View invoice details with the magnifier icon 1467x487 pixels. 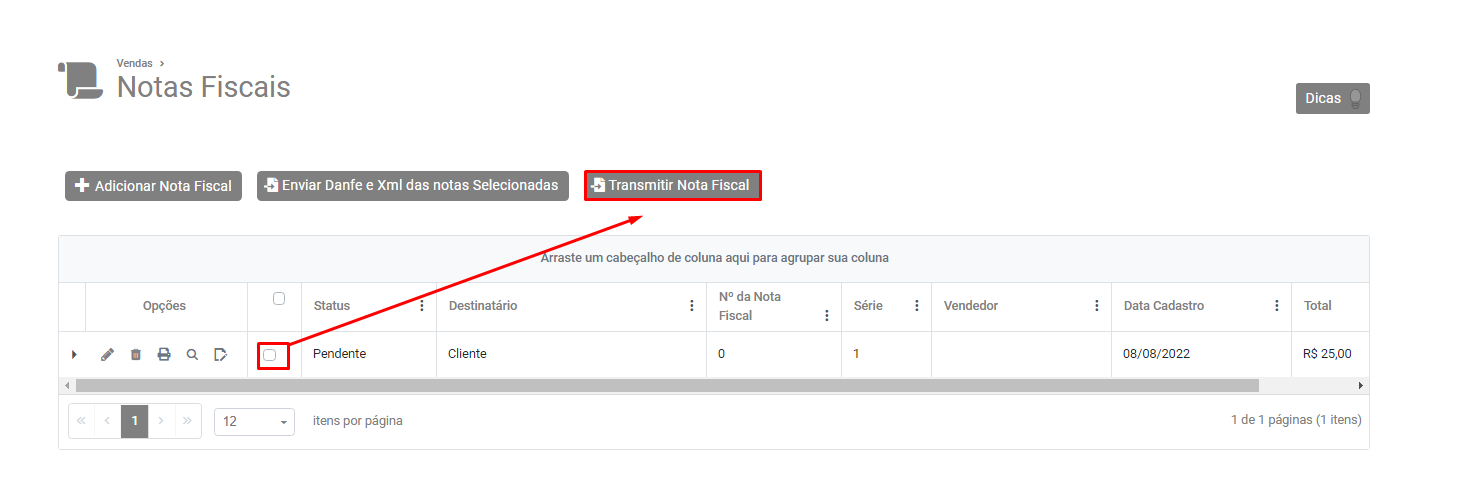pos(192,354)
